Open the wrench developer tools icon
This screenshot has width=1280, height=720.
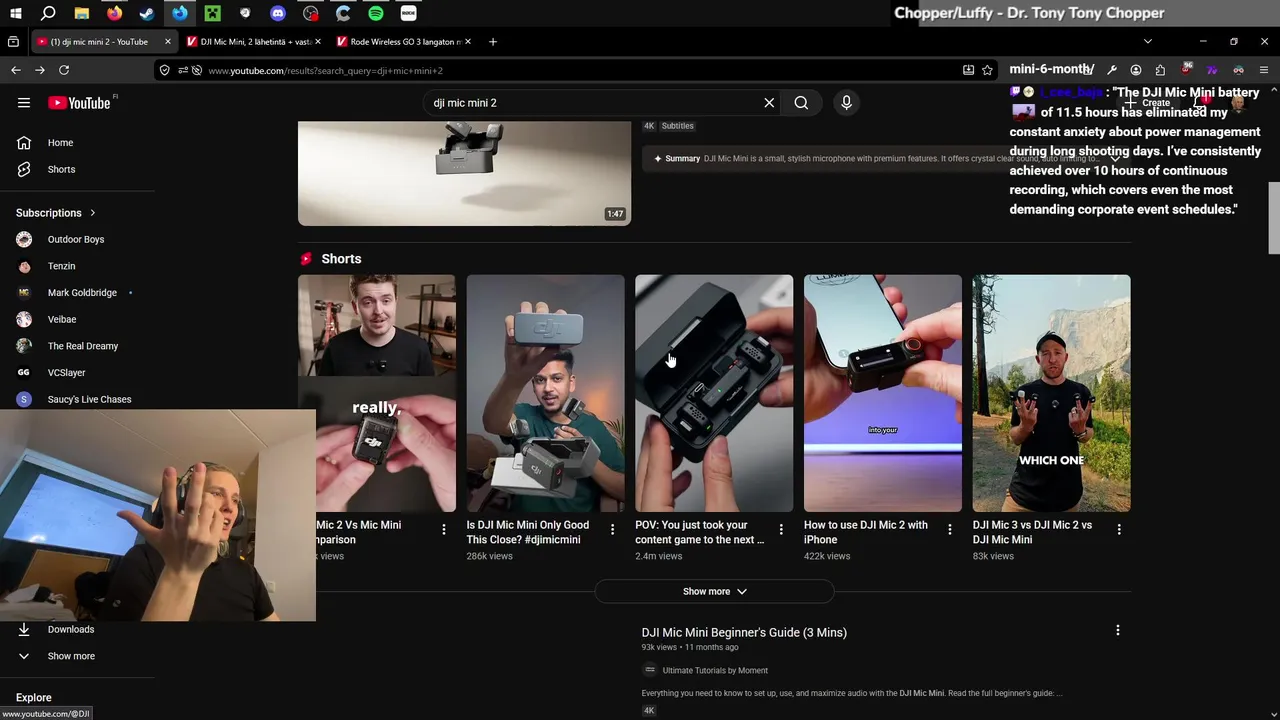[1111, 70]
